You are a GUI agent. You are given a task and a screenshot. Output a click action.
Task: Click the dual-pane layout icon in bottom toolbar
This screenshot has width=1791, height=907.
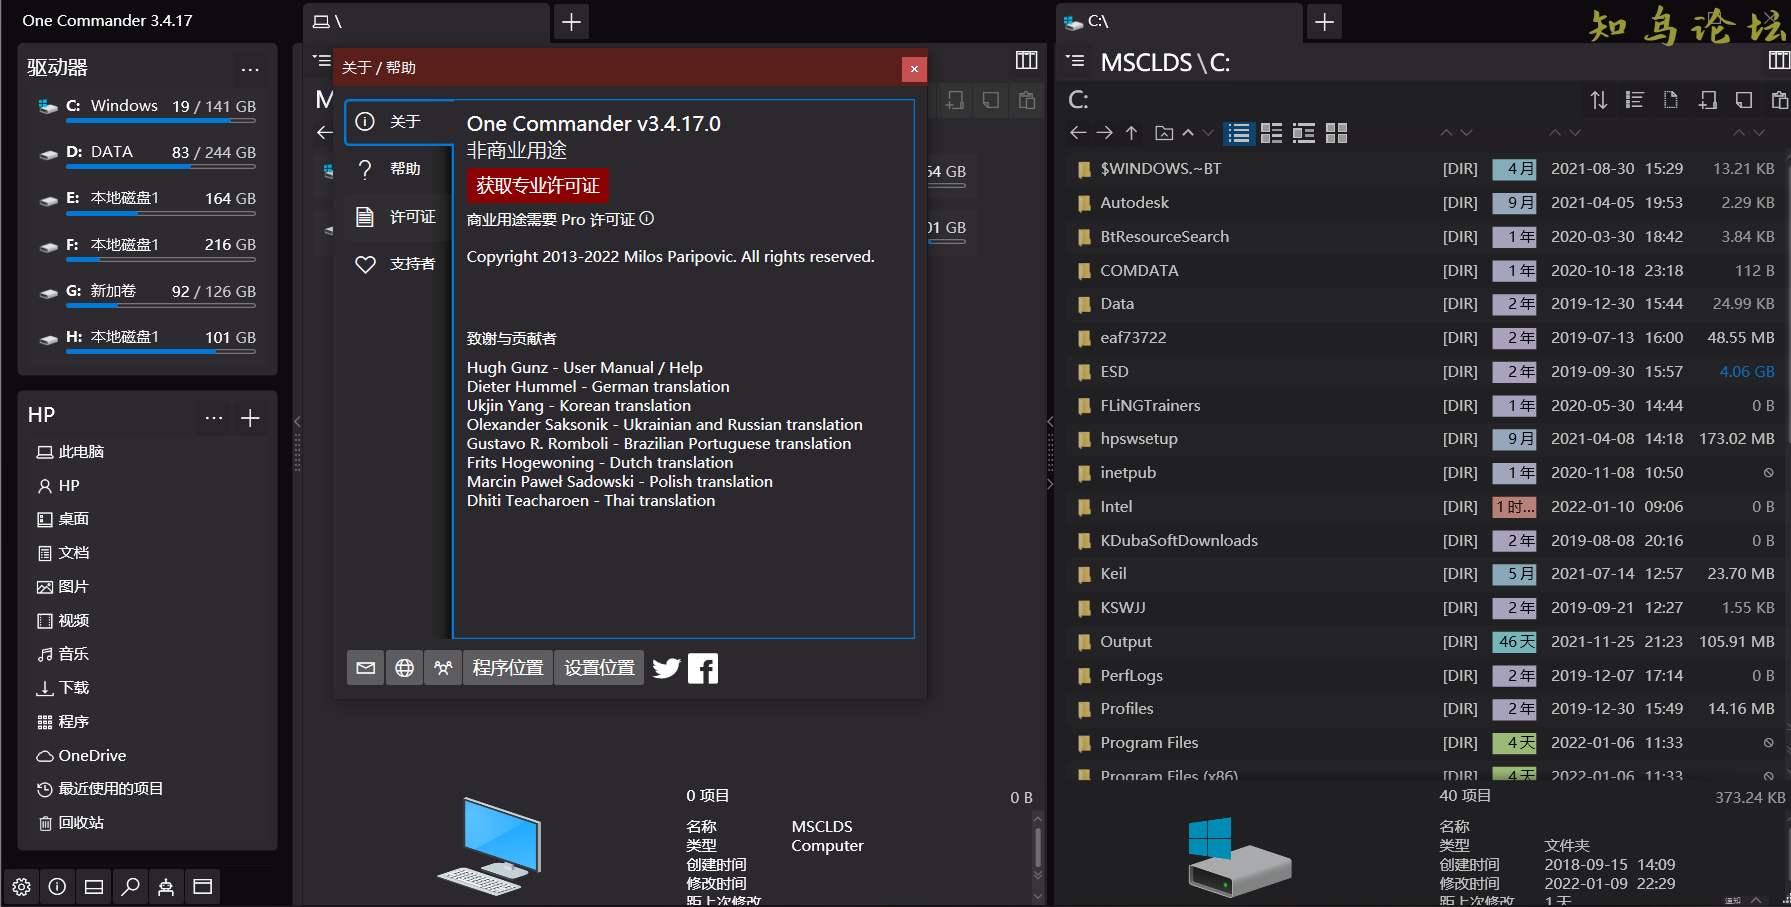[94, 887]
